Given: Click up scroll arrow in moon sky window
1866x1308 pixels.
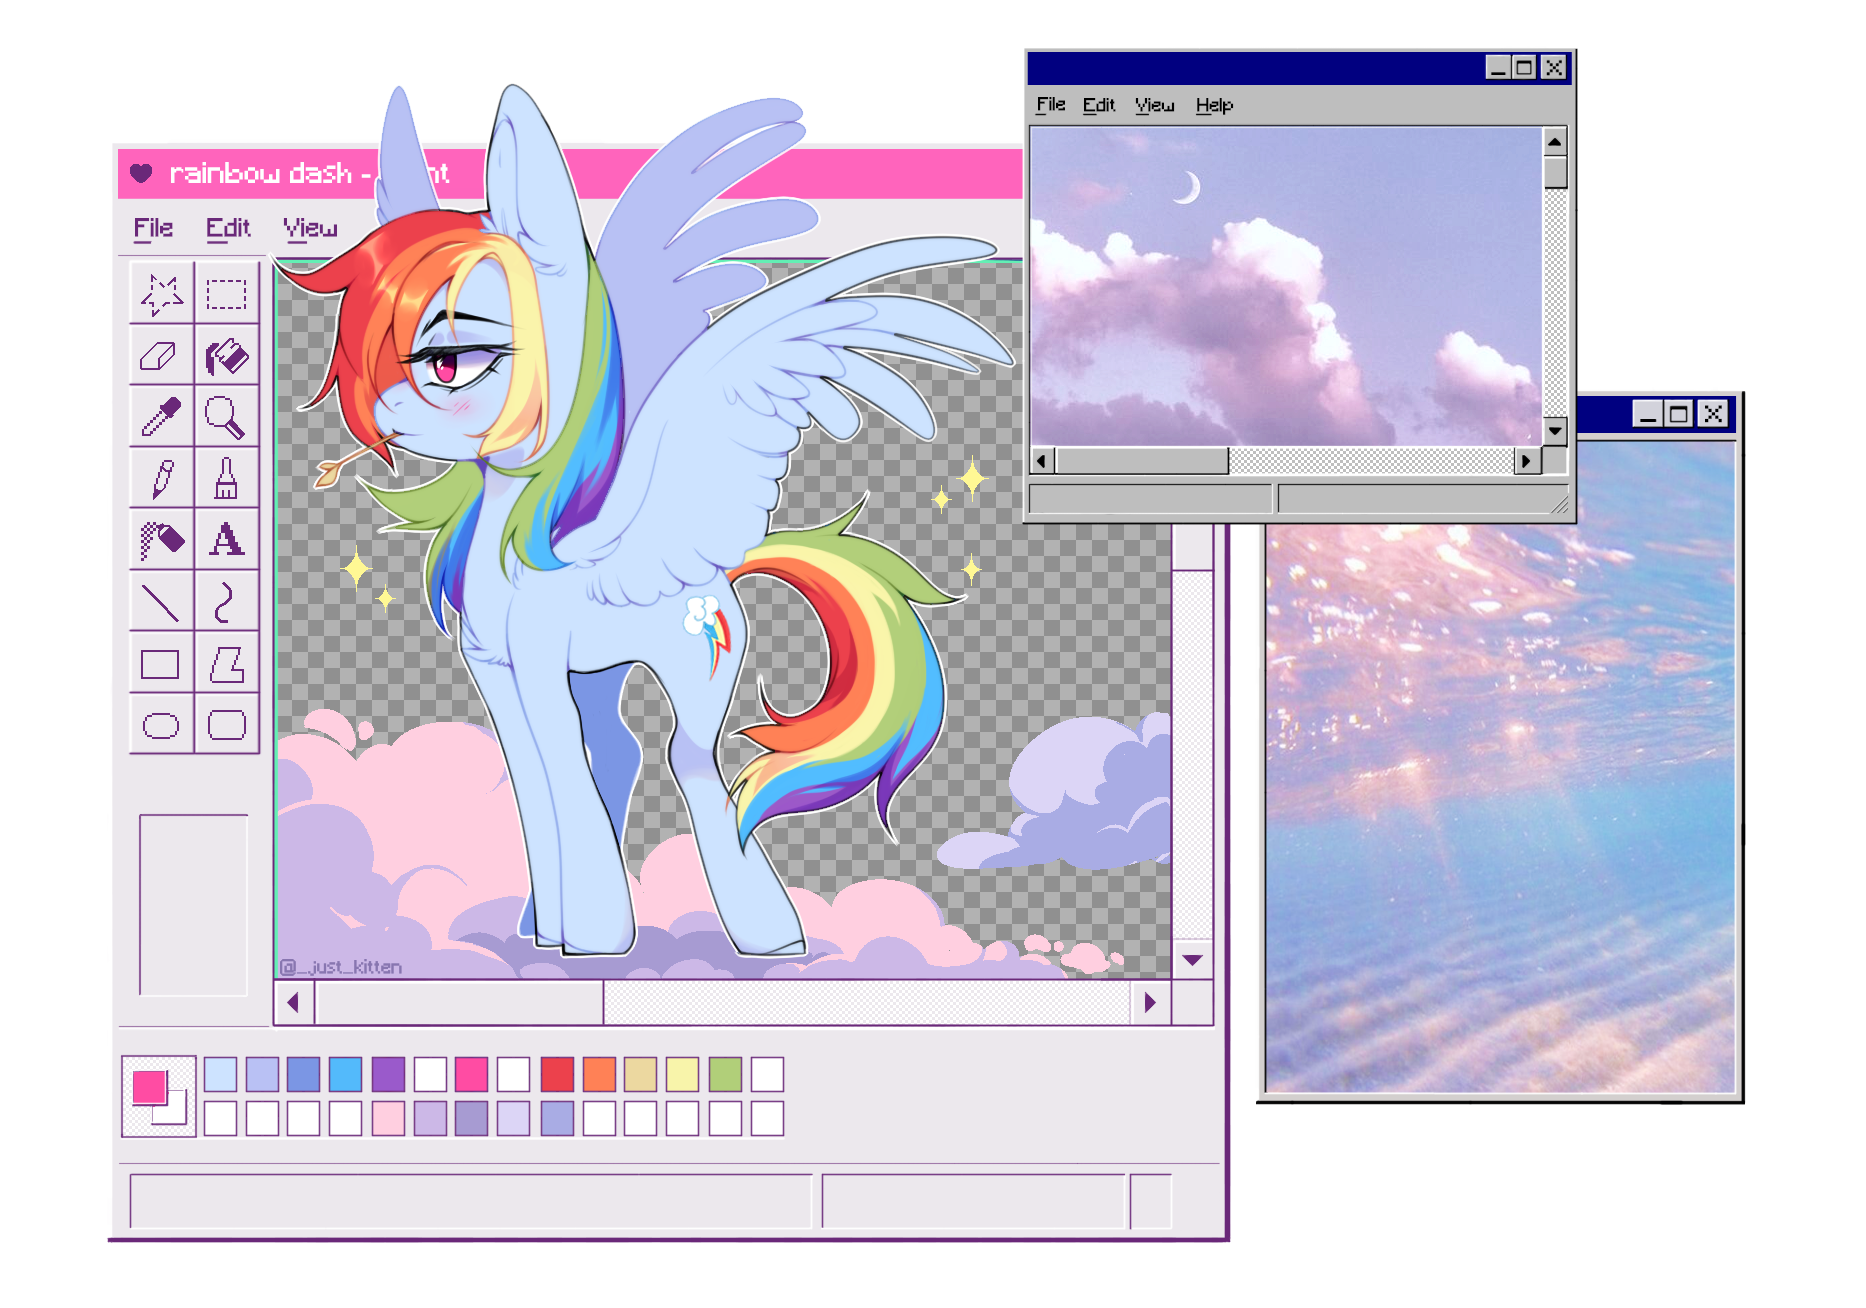Looking at the screenshot, I should (x=1554, y=142).
